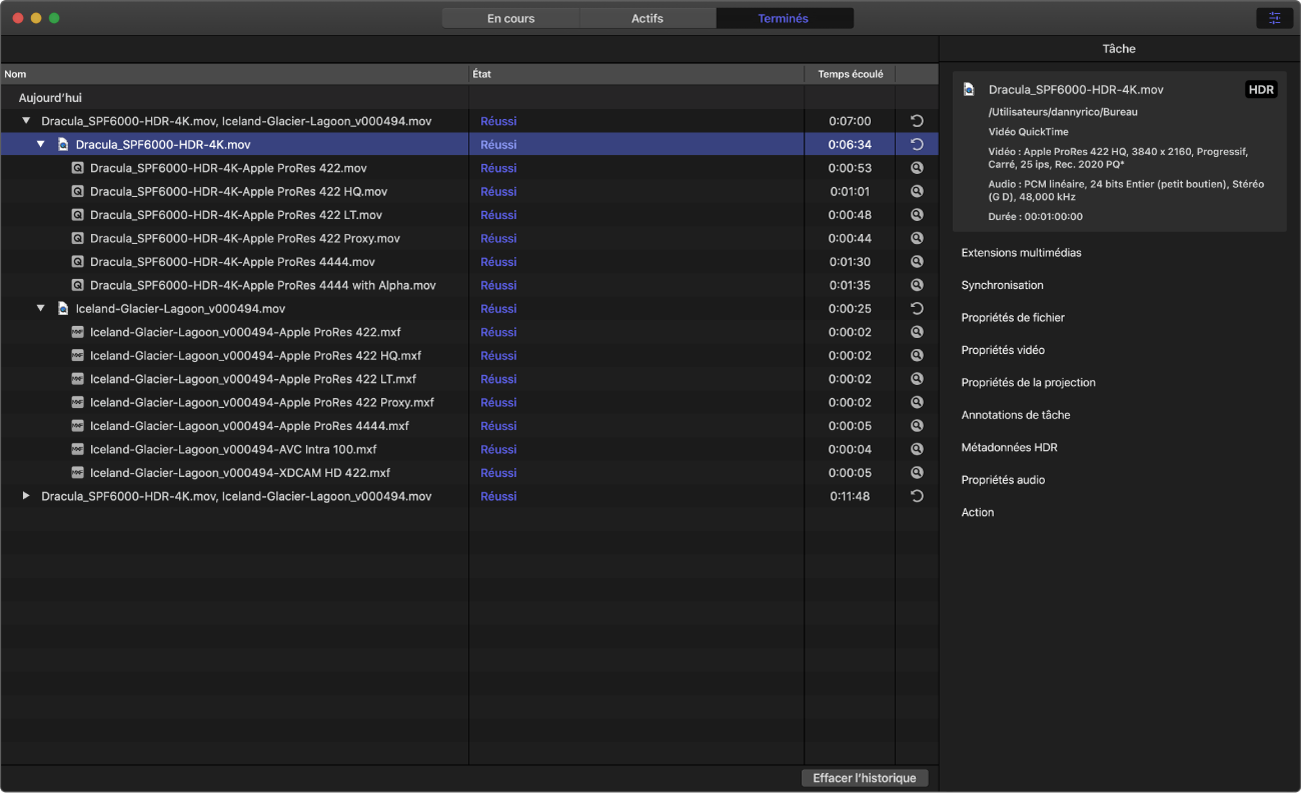Reveal Dracula Apple ProRes 422 HQ.mov in Finder
1301x795 pixels.
[x=916, y=192]
